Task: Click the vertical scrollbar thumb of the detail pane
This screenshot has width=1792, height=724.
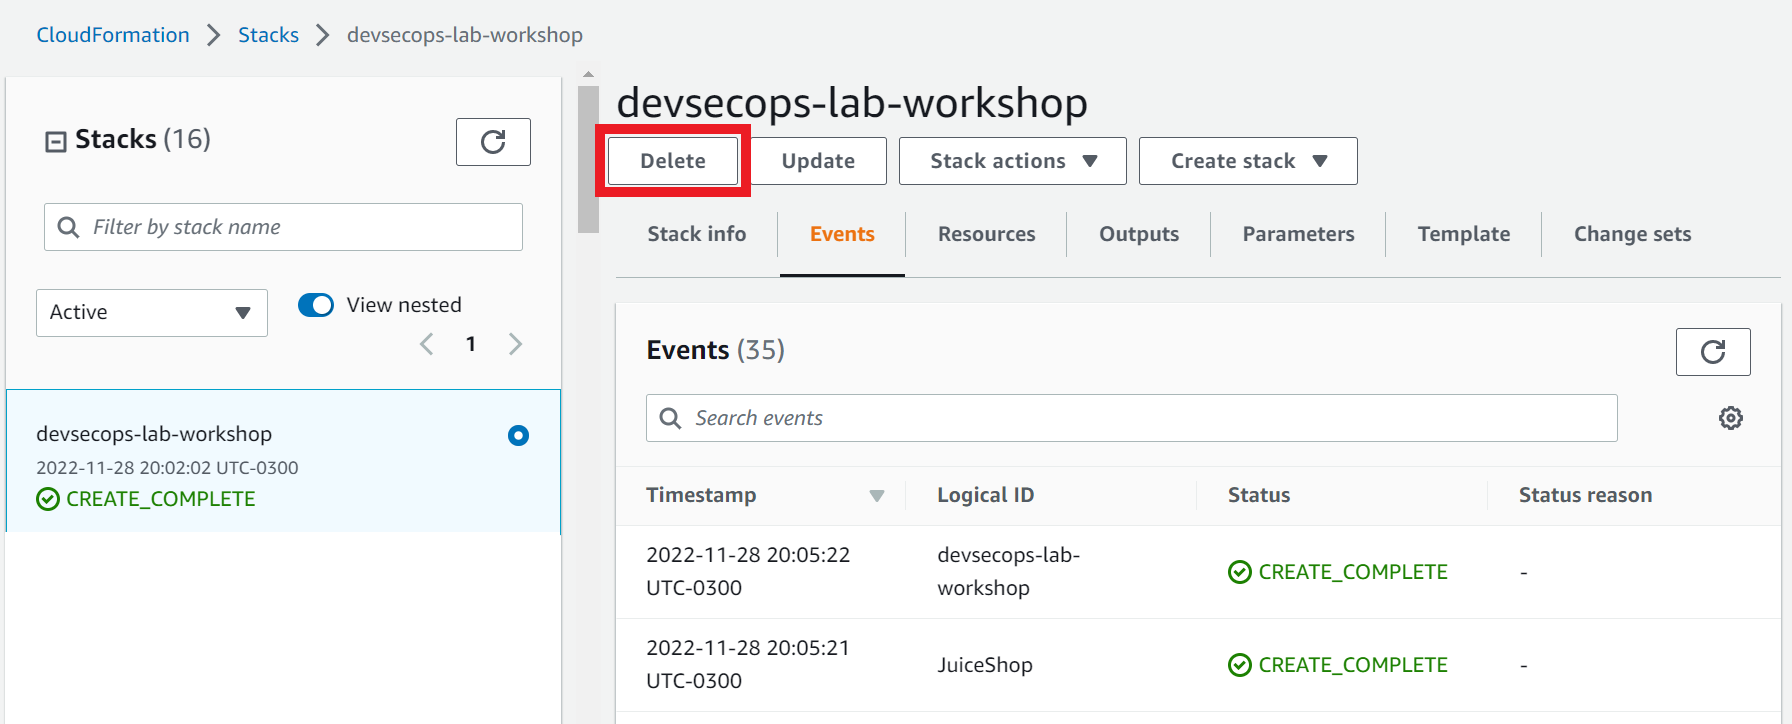Action: [588, 160]
